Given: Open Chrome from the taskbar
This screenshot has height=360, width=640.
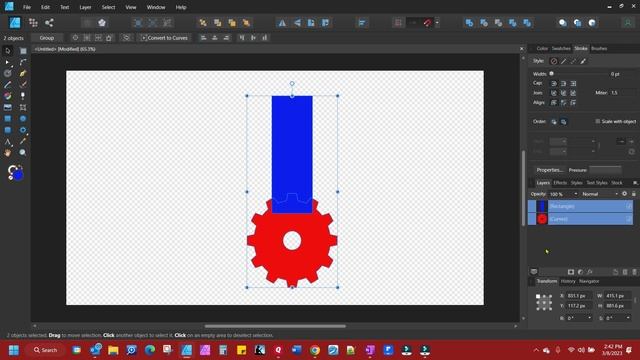Looking at the screenshot, I should pyautogui.click(x=314, y=350).
